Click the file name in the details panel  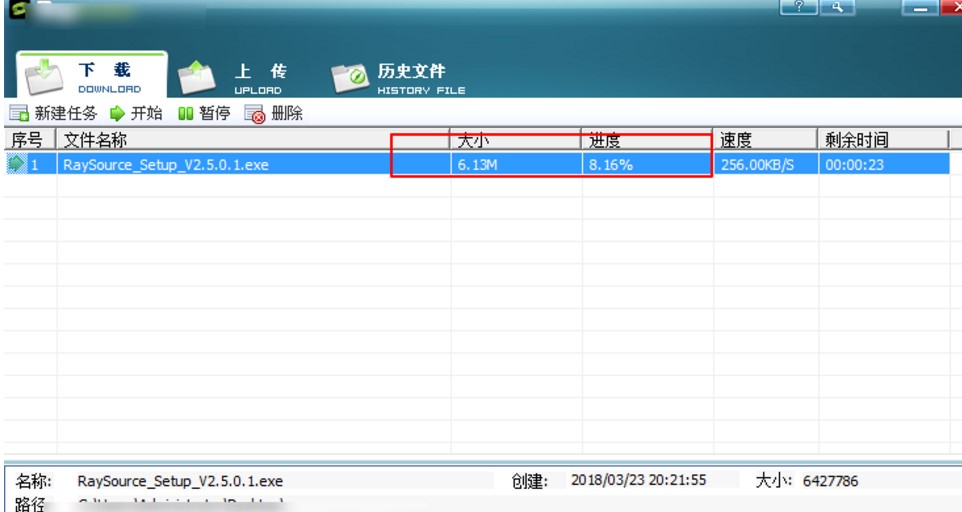(180, 481)
